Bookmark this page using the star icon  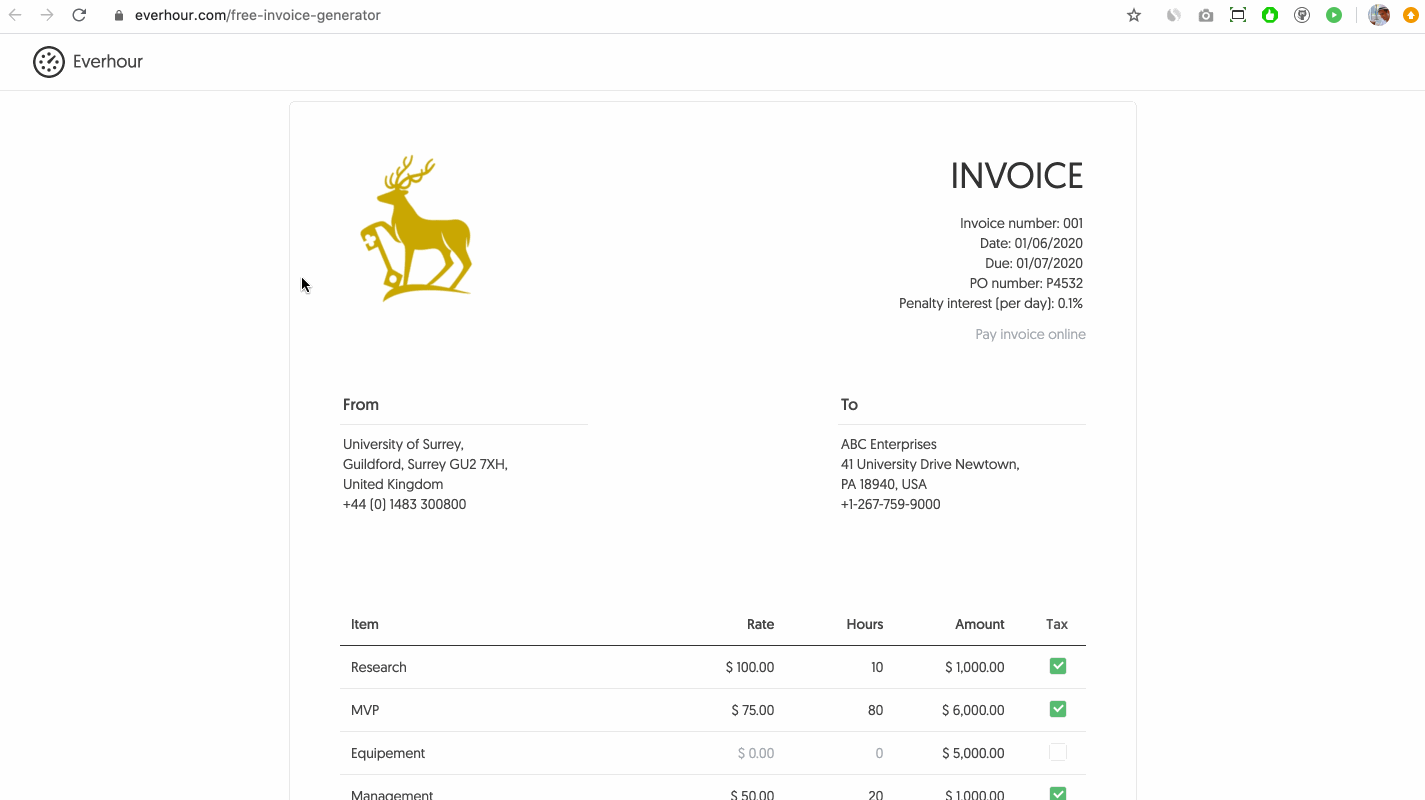1133,15
